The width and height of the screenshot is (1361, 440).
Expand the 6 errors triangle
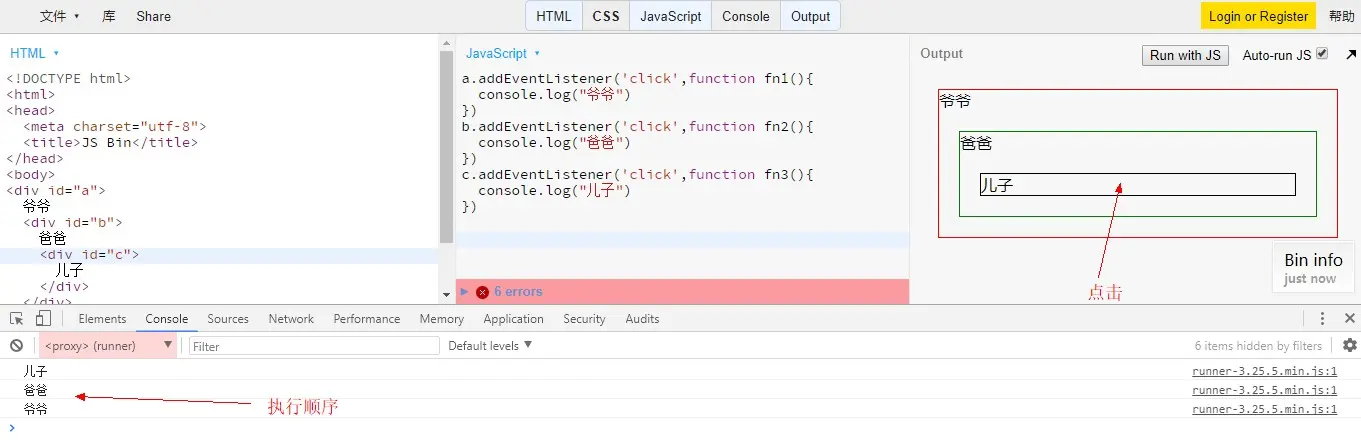(464, 292)
